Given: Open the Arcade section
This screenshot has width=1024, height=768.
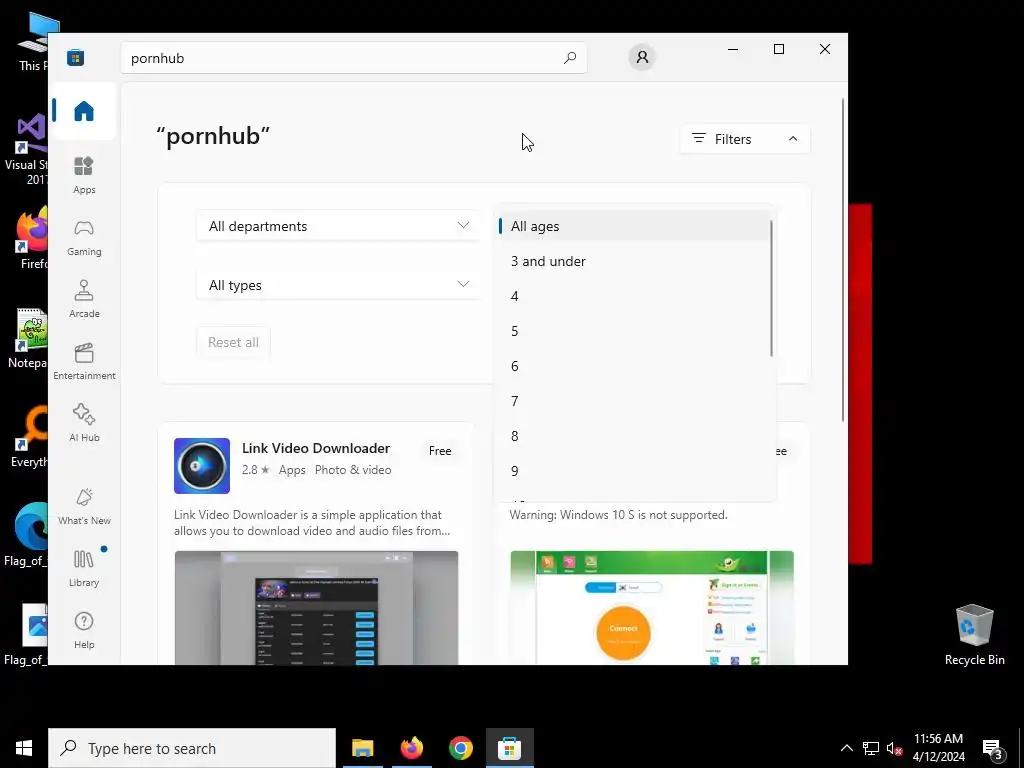Looking at the screenshot, I should (84, 299).
